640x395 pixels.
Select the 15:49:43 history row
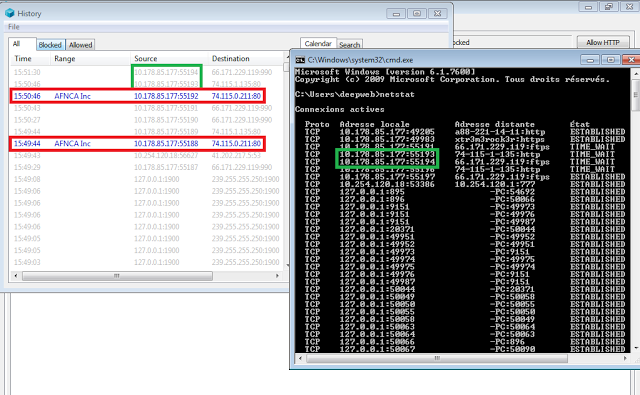pos(147,155)
